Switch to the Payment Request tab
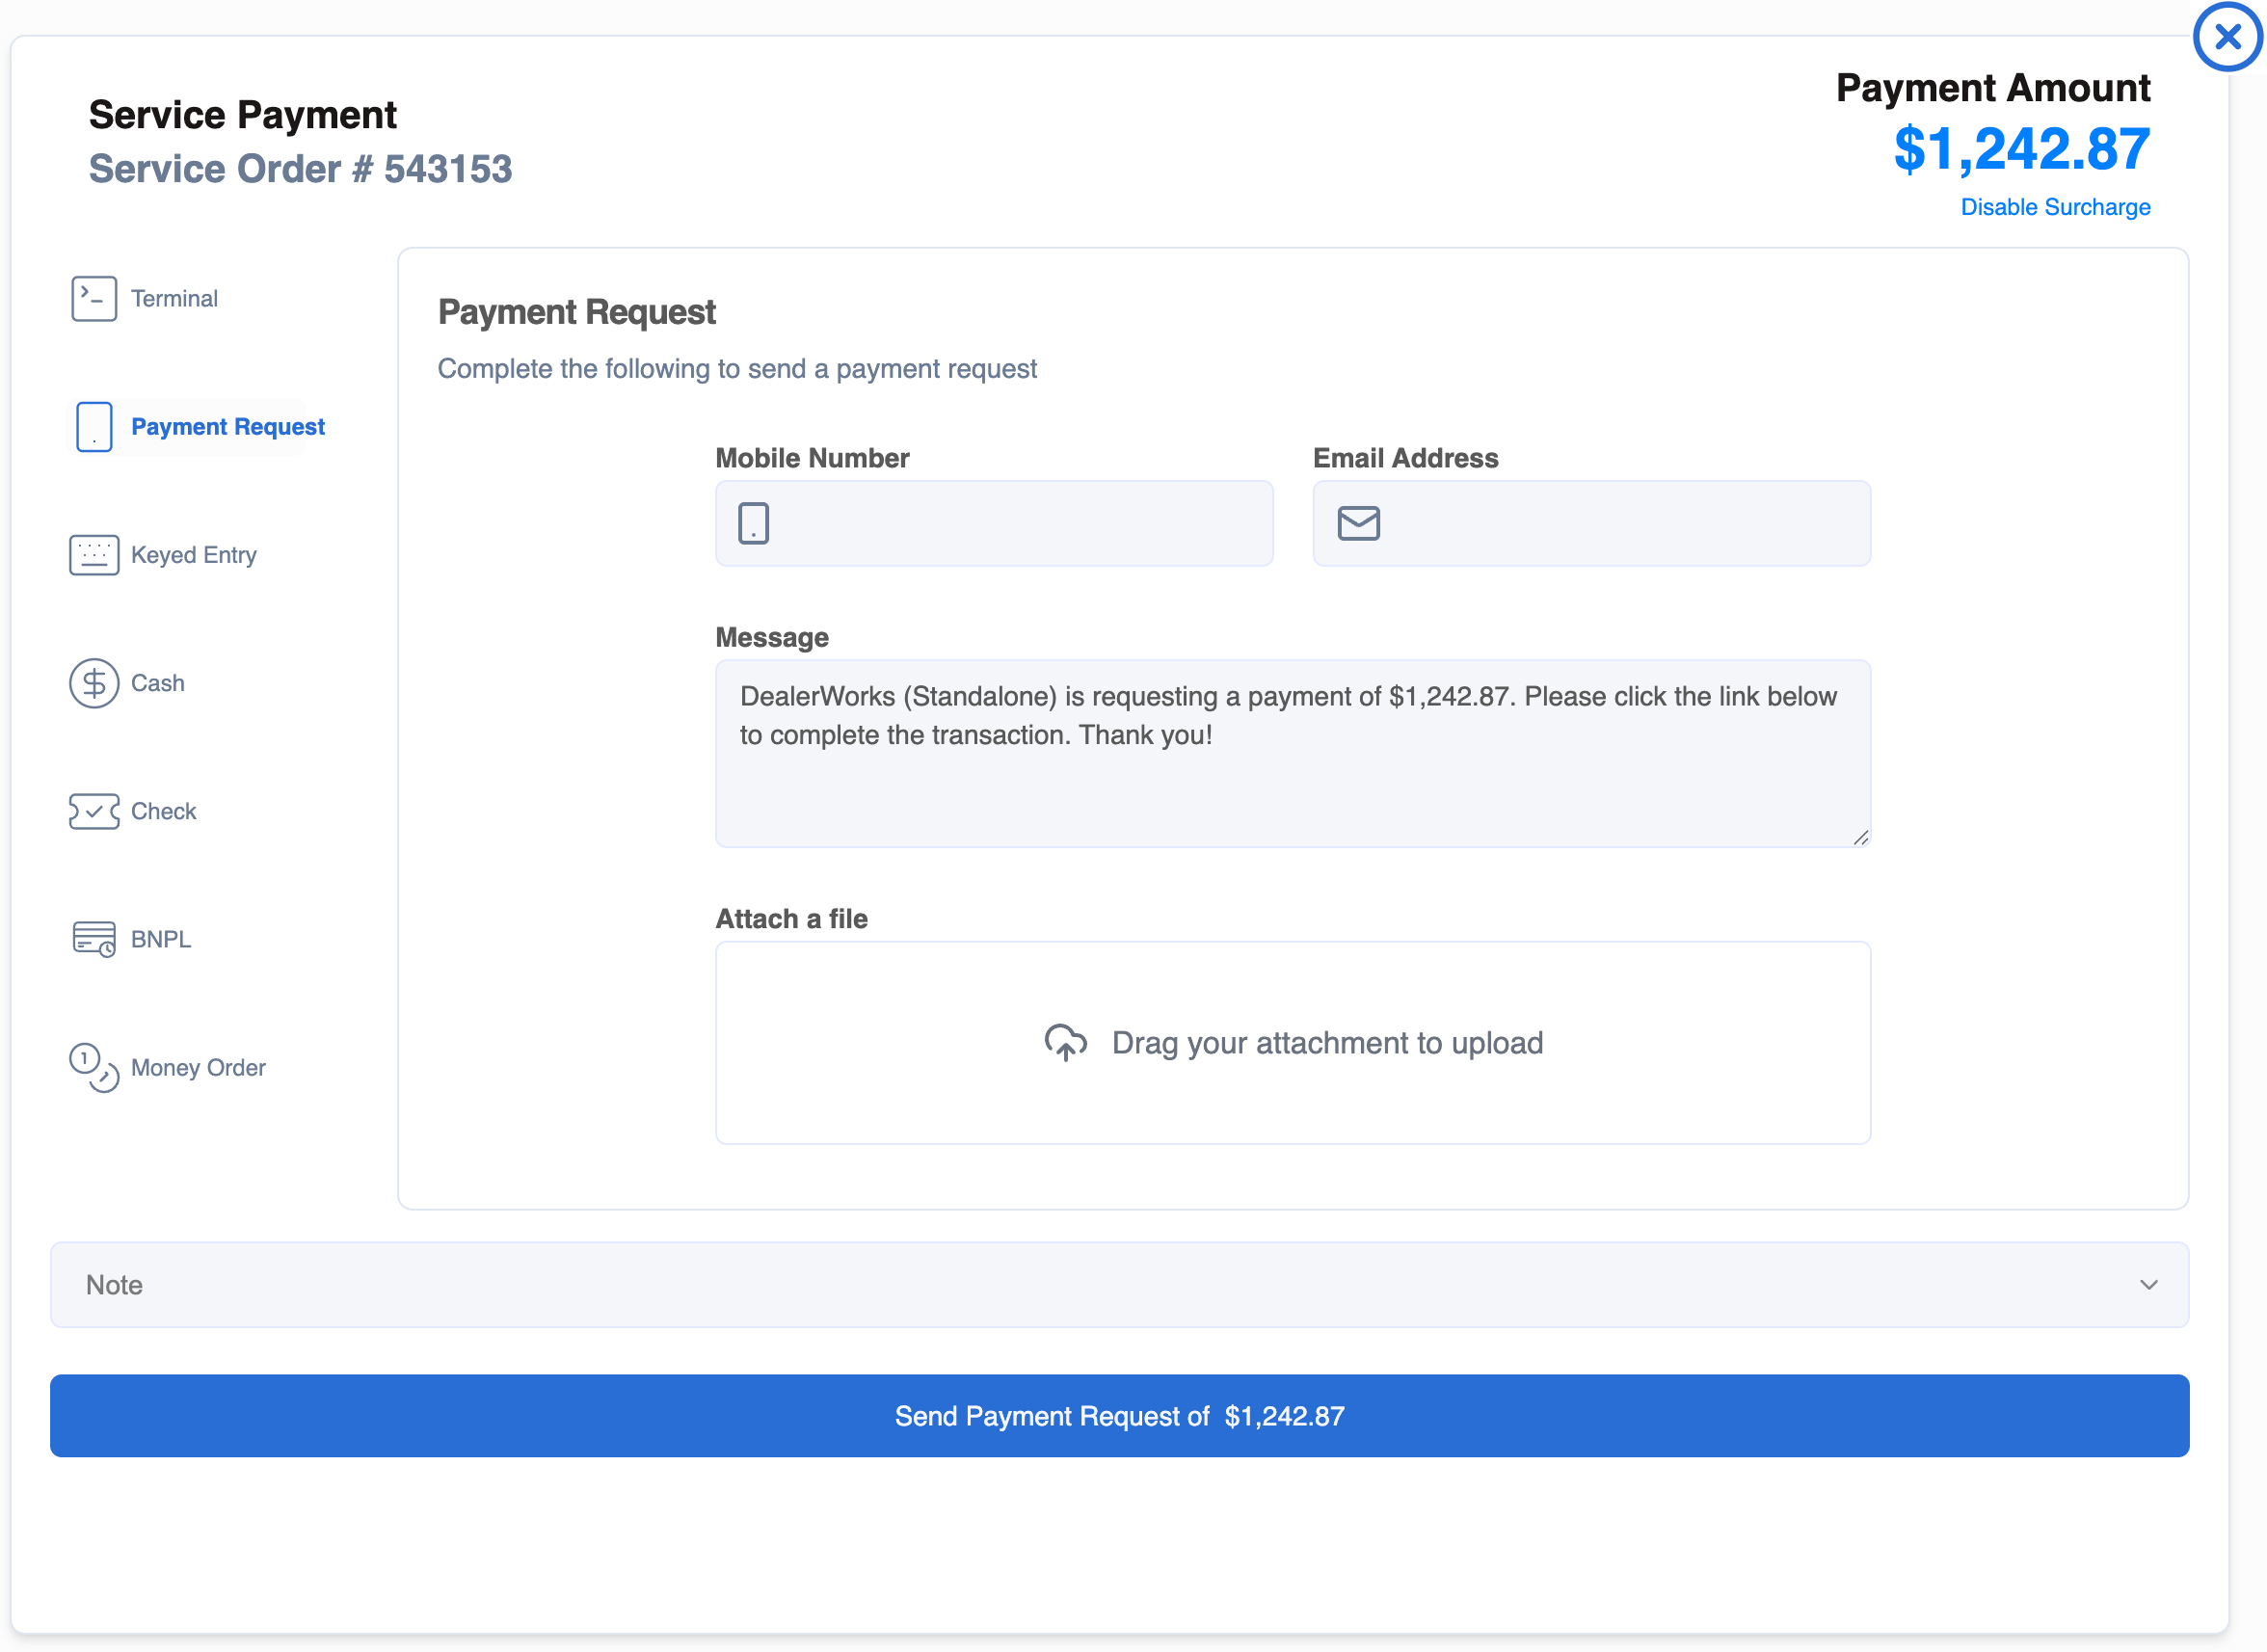The image size is (2267, 1652). 227,427
